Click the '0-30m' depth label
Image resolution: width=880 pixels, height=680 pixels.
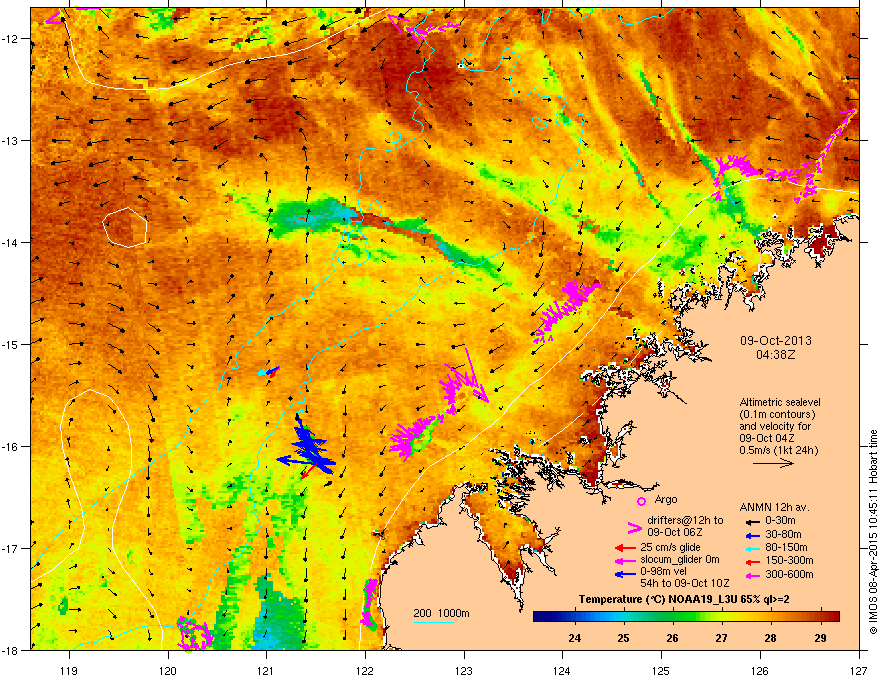[x=780, y=521]
